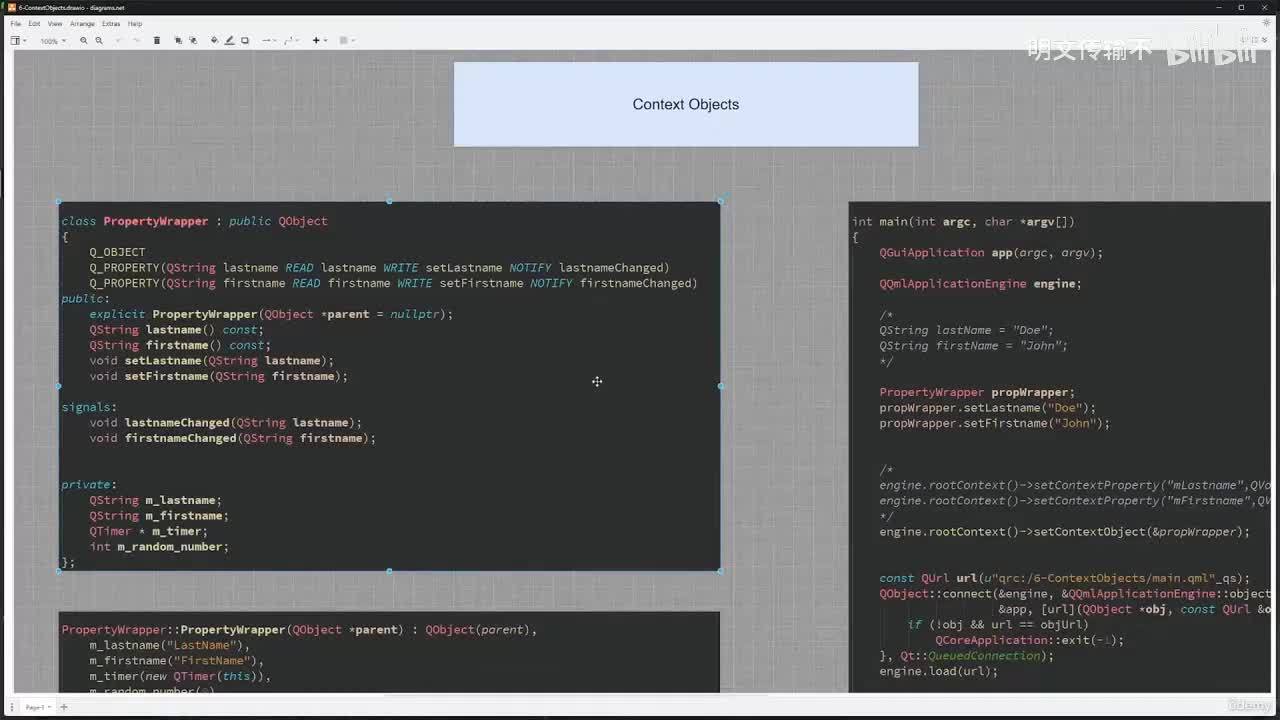
Task: Click the To Back icon
Action: pos(193,41)
